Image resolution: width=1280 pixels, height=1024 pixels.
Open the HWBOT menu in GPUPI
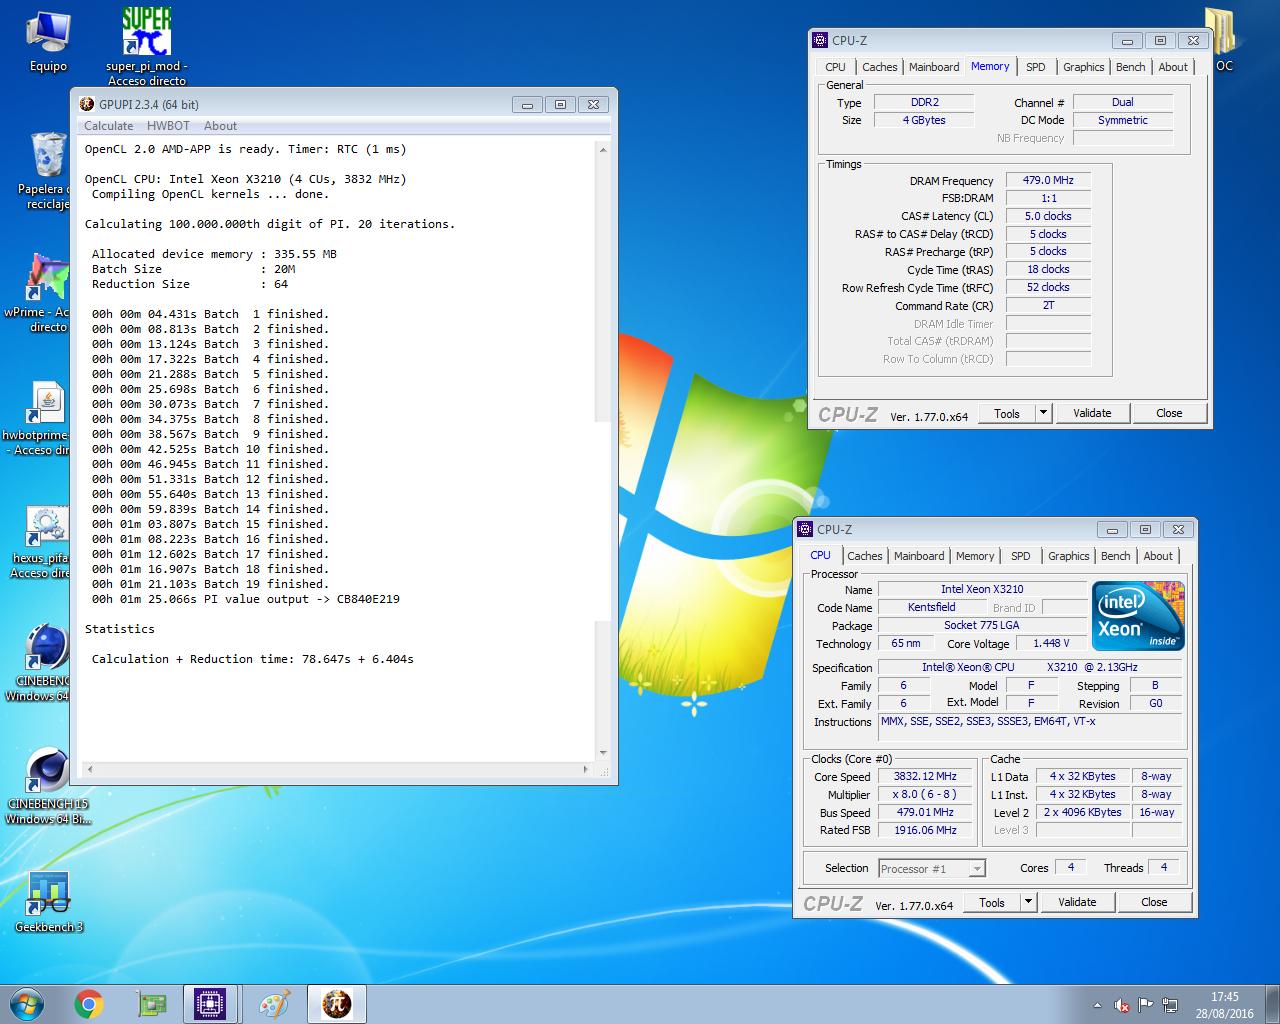(x=168, y=126)
